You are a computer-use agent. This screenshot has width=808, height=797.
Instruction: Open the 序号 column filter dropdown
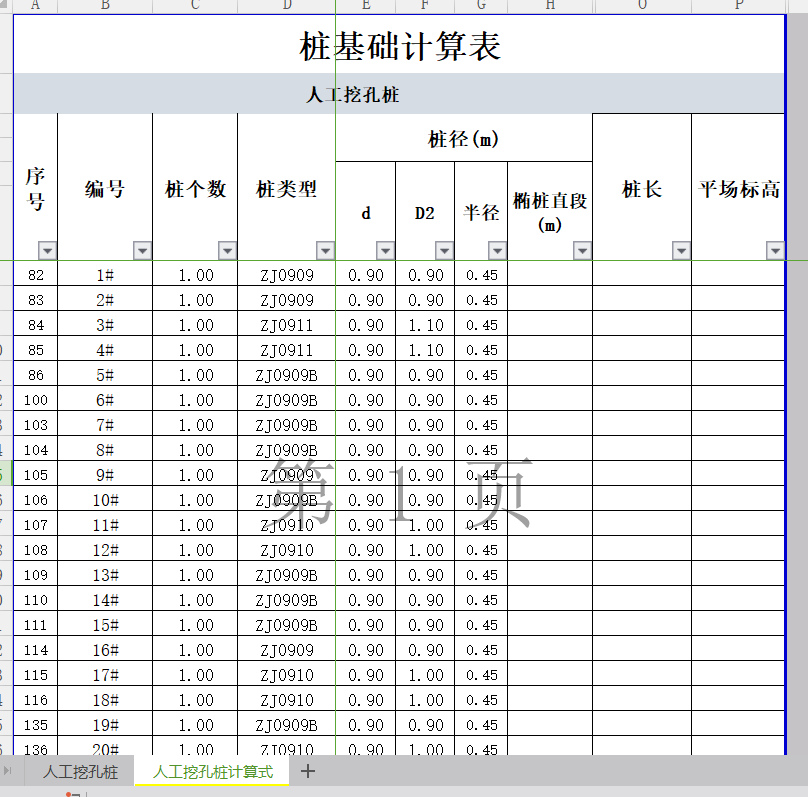pos(46,250)
